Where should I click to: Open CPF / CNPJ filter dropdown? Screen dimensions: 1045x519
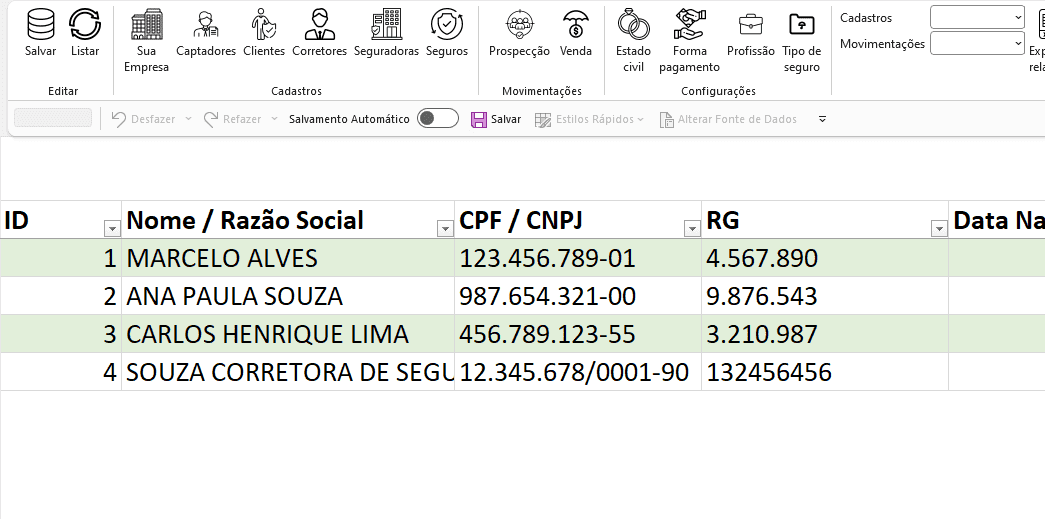(x=692, y=229)
